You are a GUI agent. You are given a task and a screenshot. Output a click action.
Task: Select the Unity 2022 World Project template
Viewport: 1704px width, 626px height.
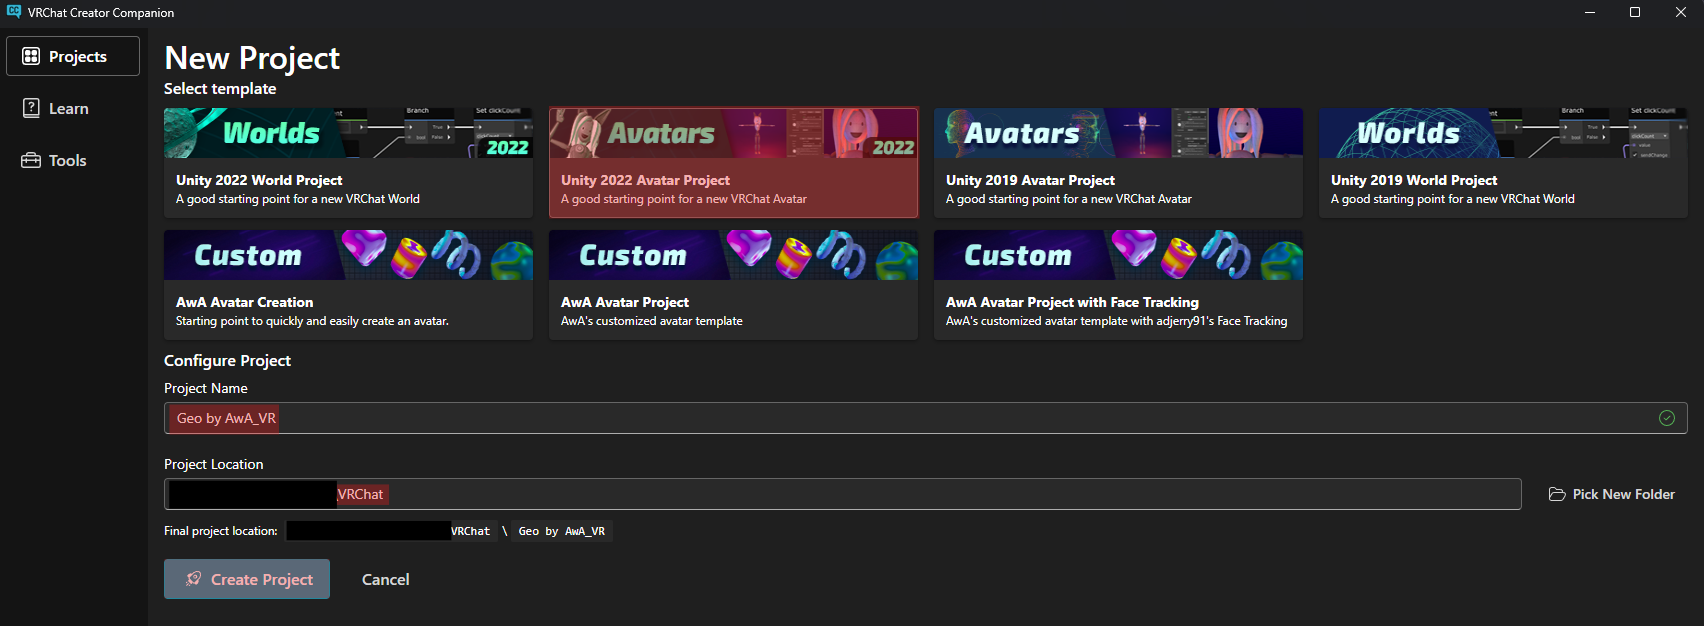pyautogui.click(x=348, y=163)
